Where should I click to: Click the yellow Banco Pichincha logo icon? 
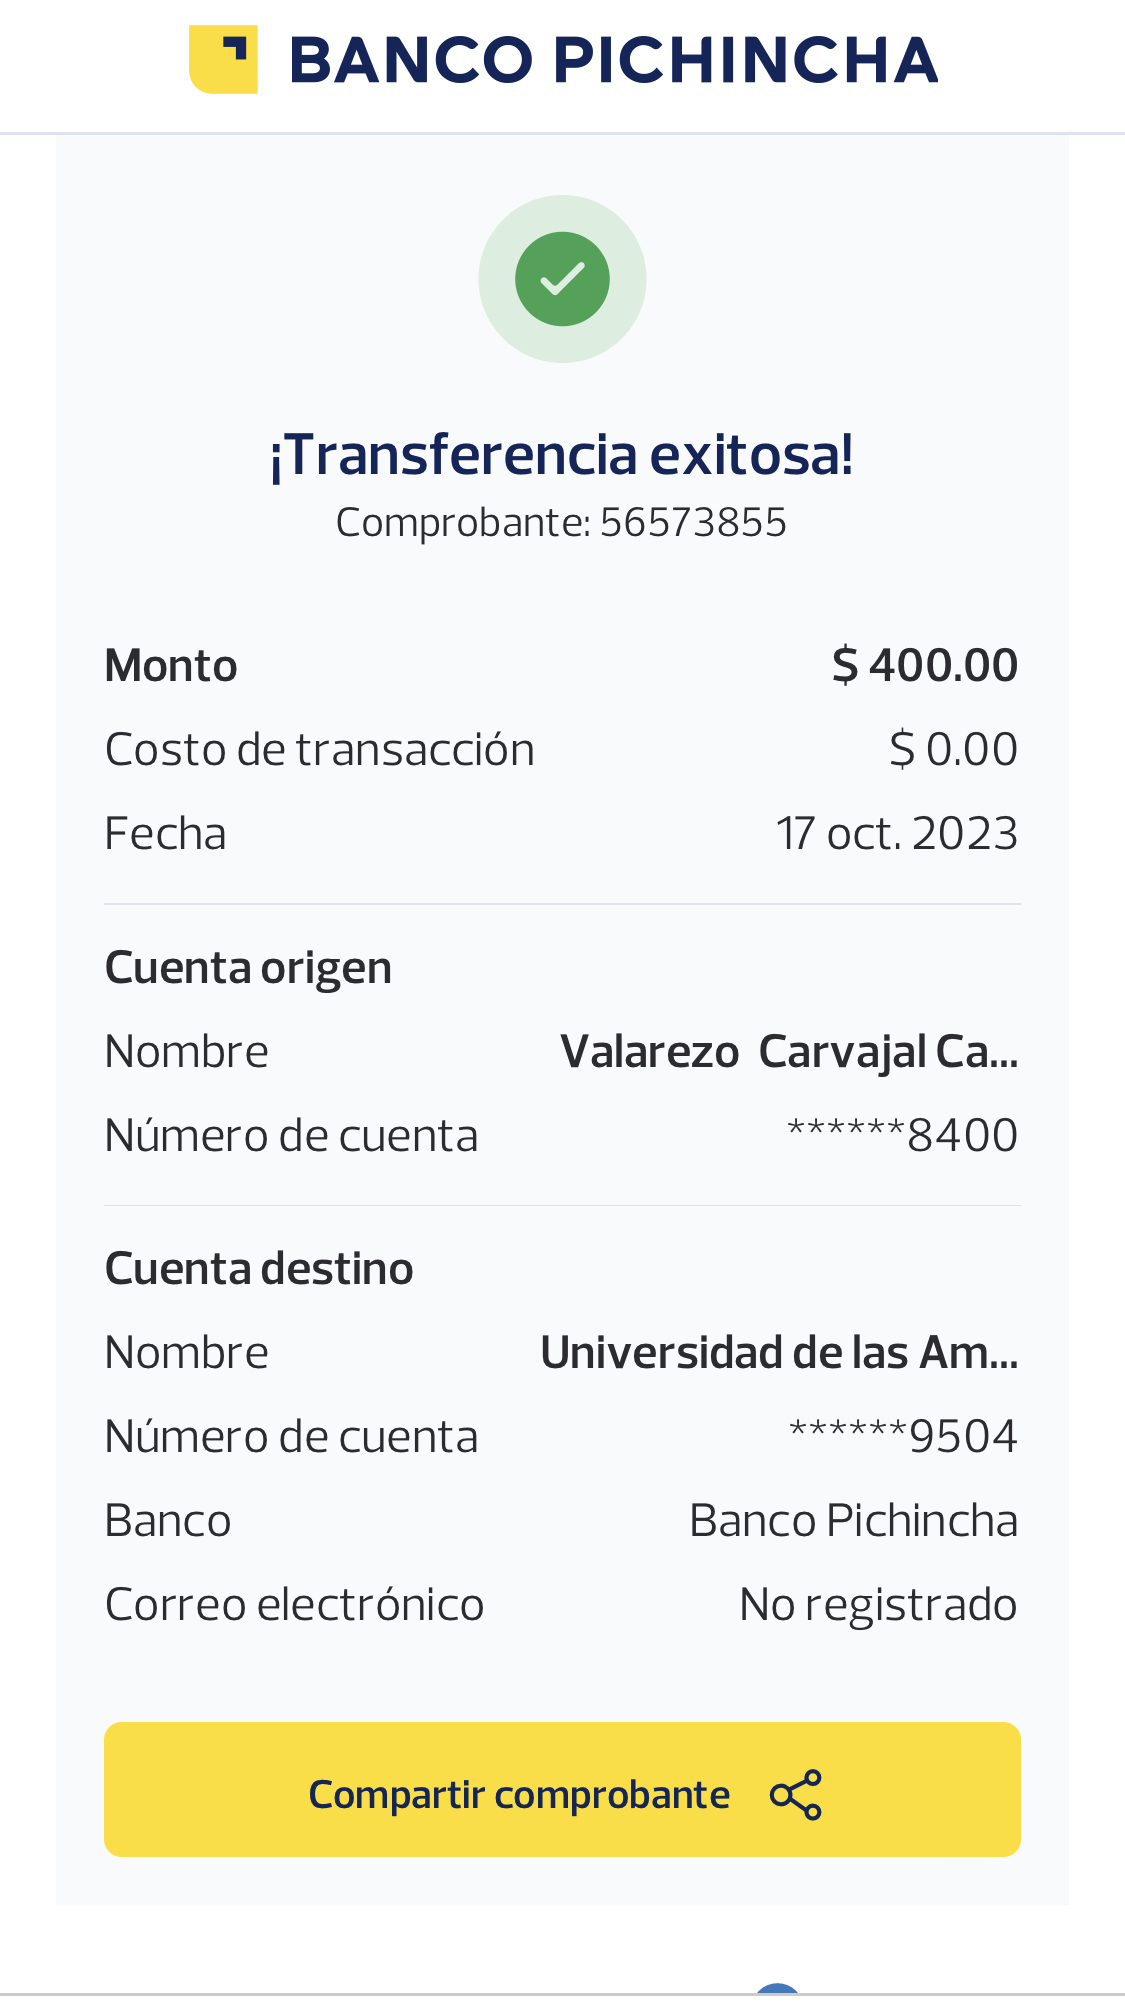[223, 60]
